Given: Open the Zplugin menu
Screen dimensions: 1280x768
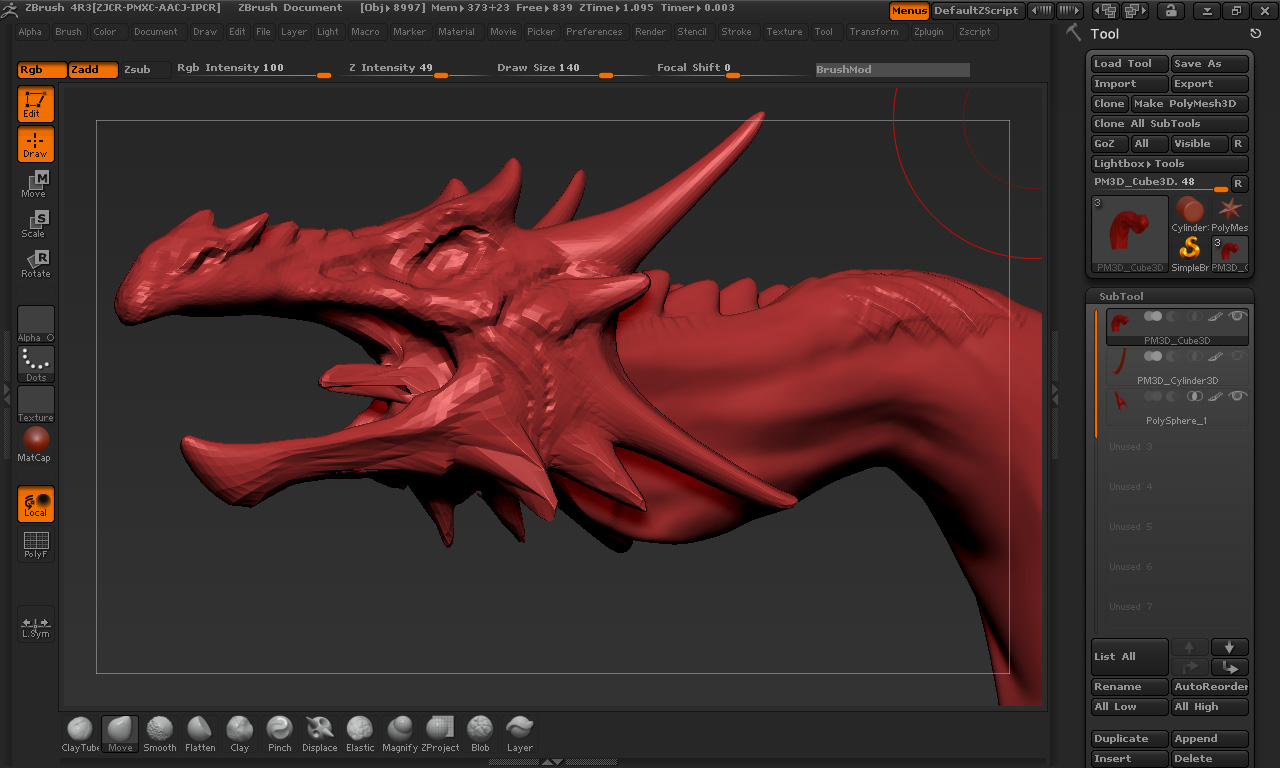Looking at the screenshot, I should [928, 32].
